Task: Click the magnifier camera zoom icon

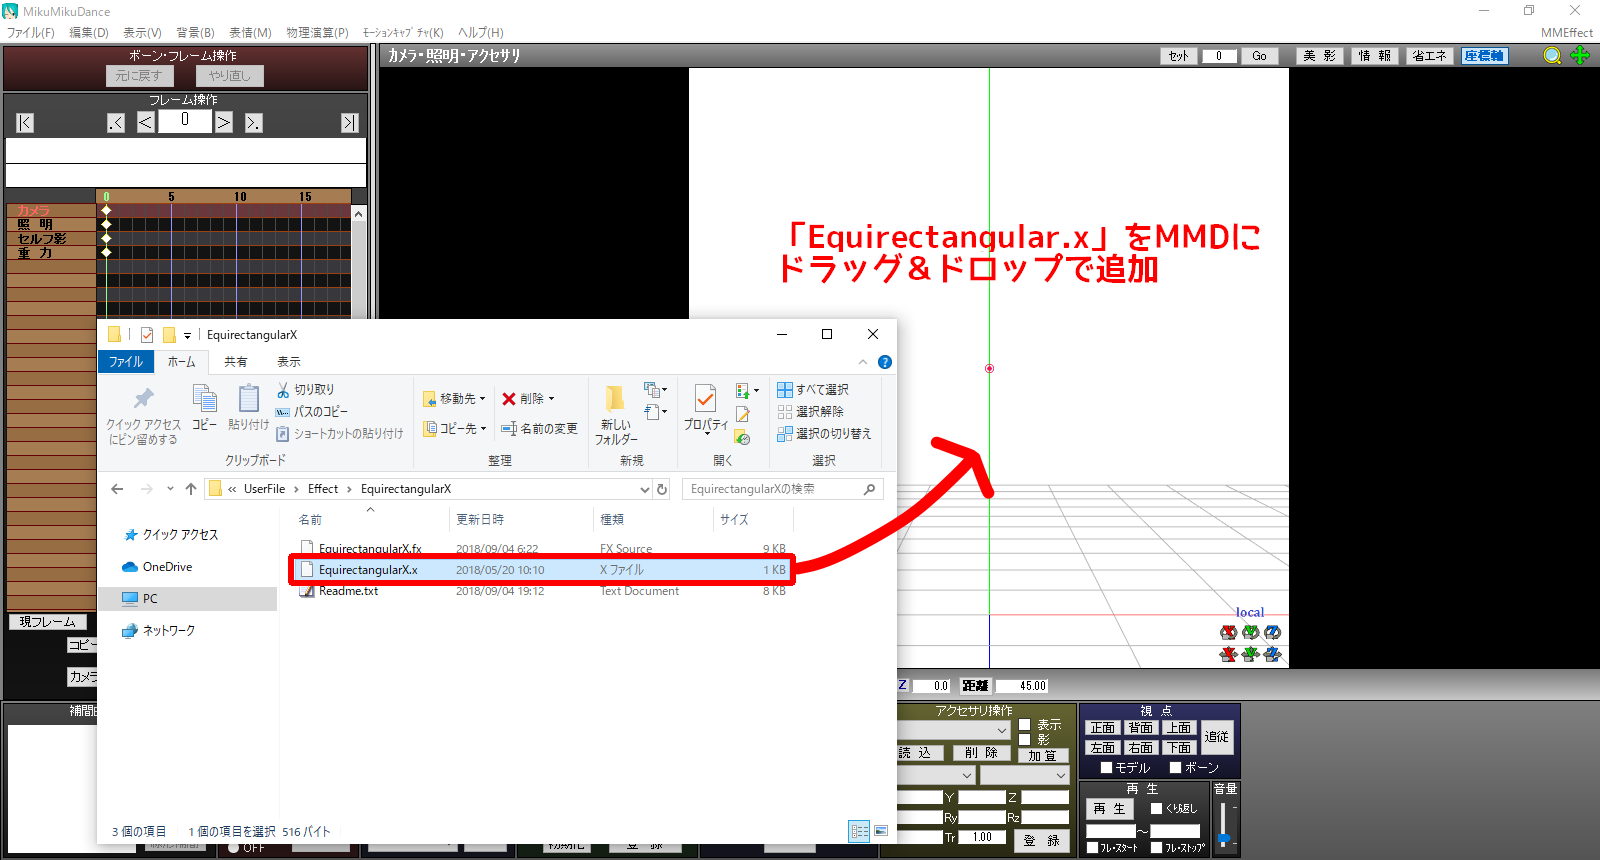Action: click(1552, 56)
